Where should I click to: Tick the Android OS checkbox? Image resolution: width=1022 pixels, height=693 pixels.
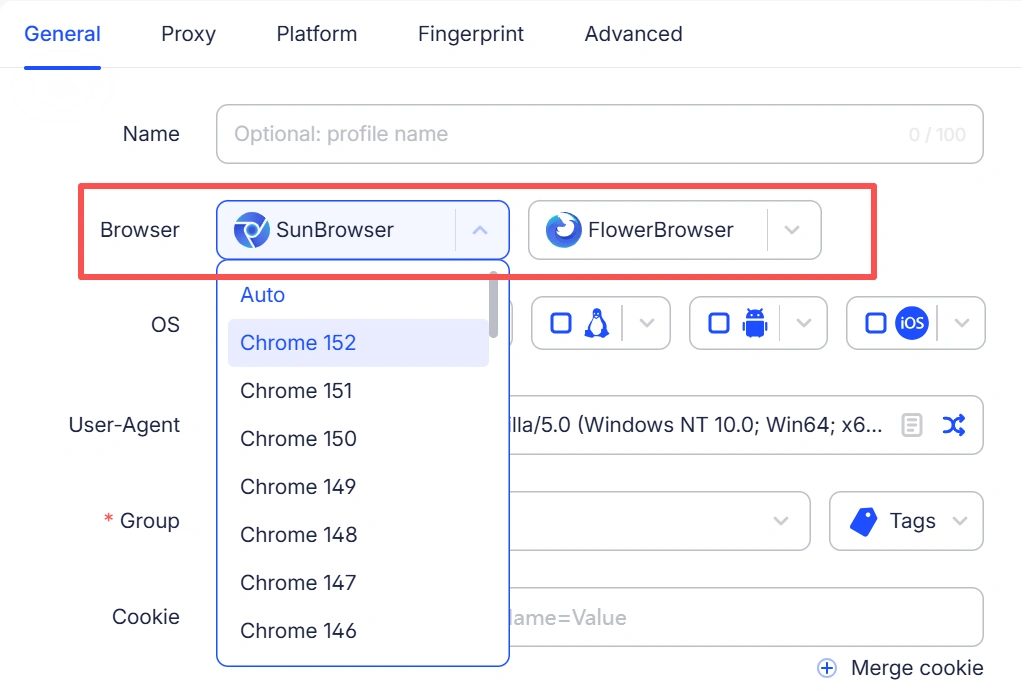pyautogui.click(x=718, y=323)
